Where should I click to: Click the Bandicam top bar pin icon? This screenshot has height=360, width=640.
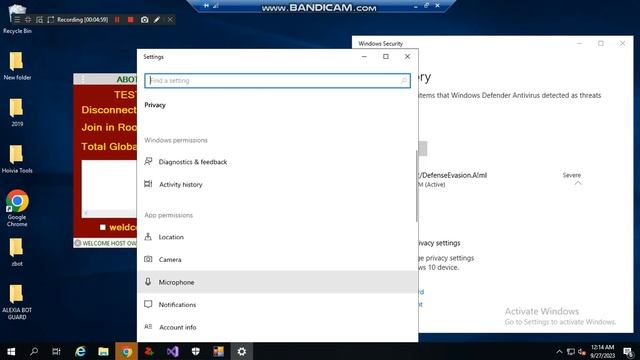click(x=207, y=6)
